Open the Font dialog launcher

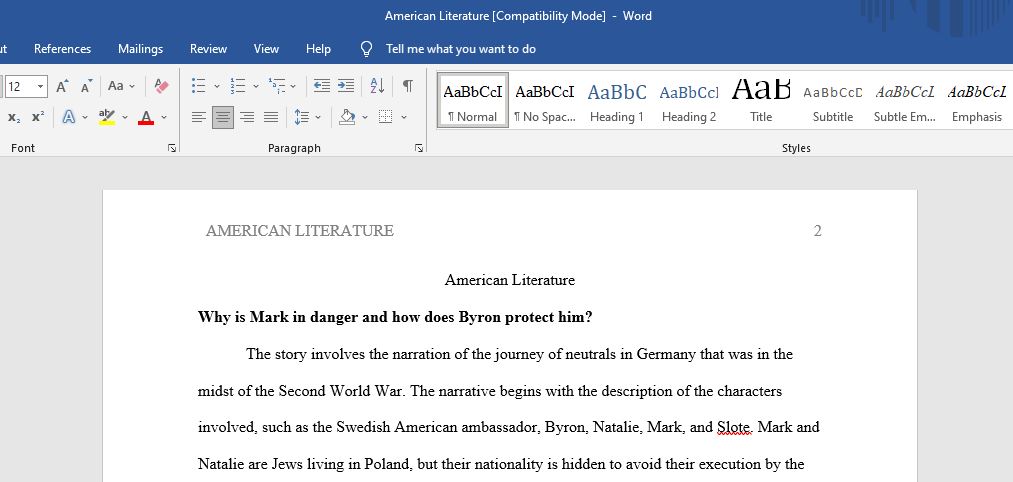172,148
